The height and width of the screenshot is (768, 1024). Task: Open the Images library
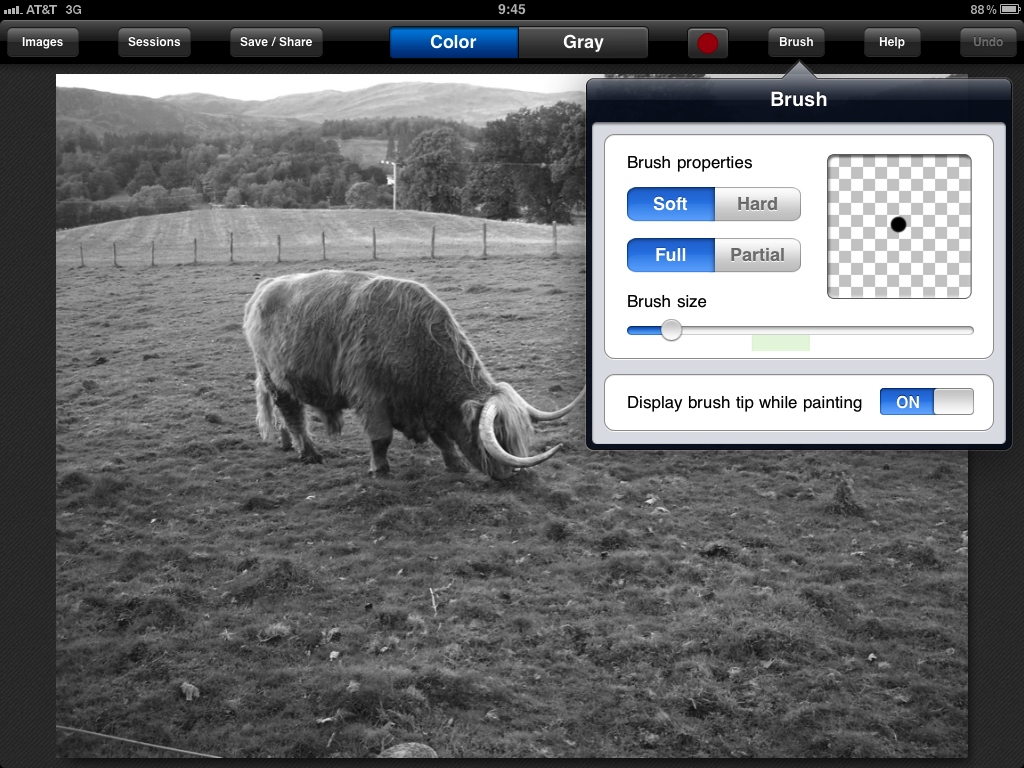point(42,42)
